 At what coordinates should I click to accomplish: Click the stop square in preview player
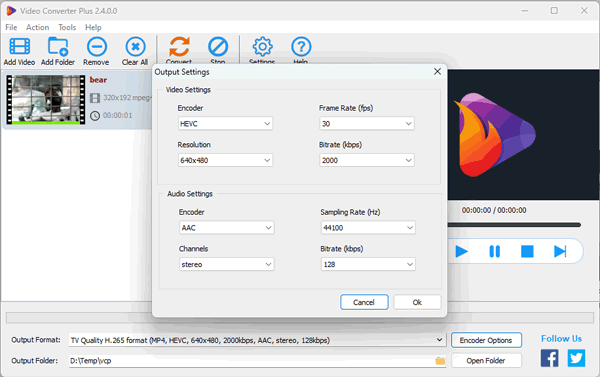coord(527,251)
